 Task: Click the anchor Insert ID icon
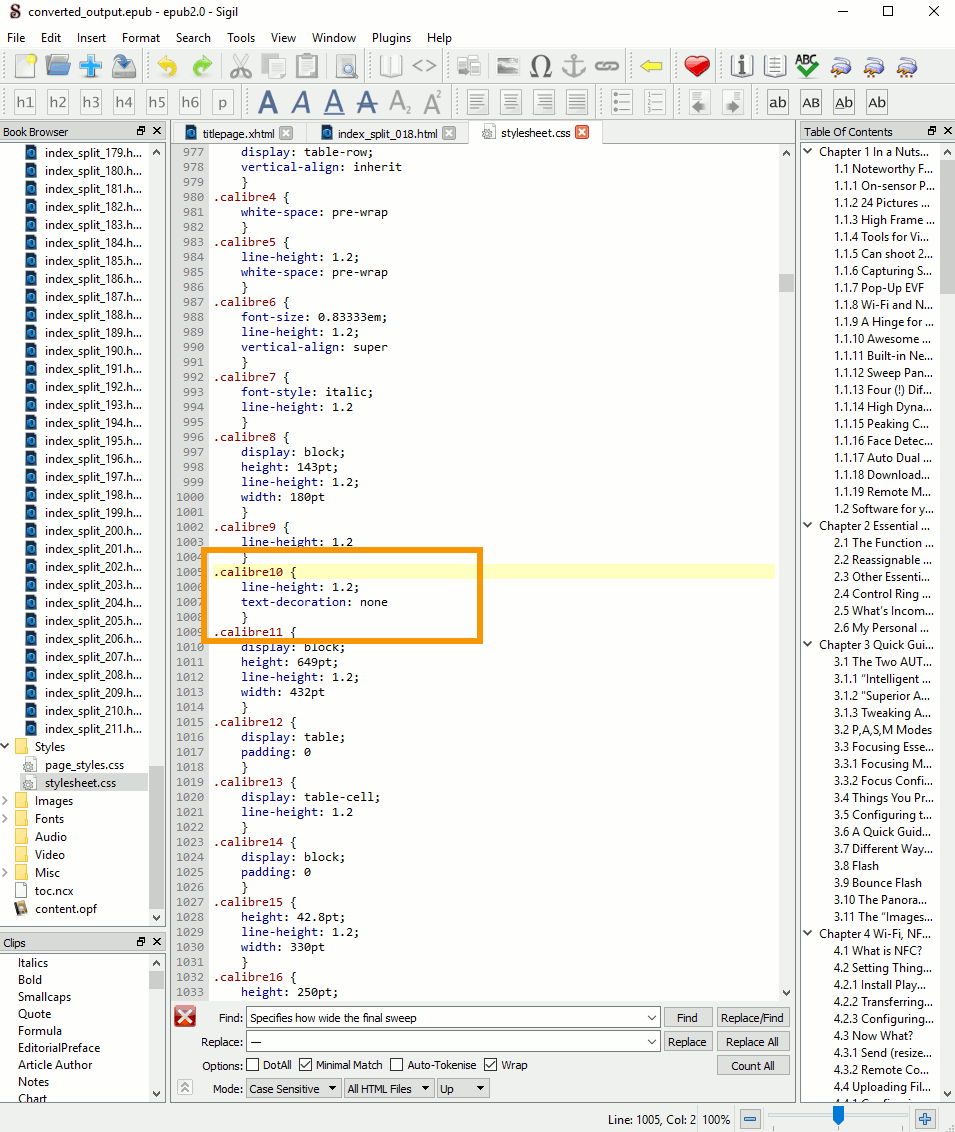click(573, 67)
